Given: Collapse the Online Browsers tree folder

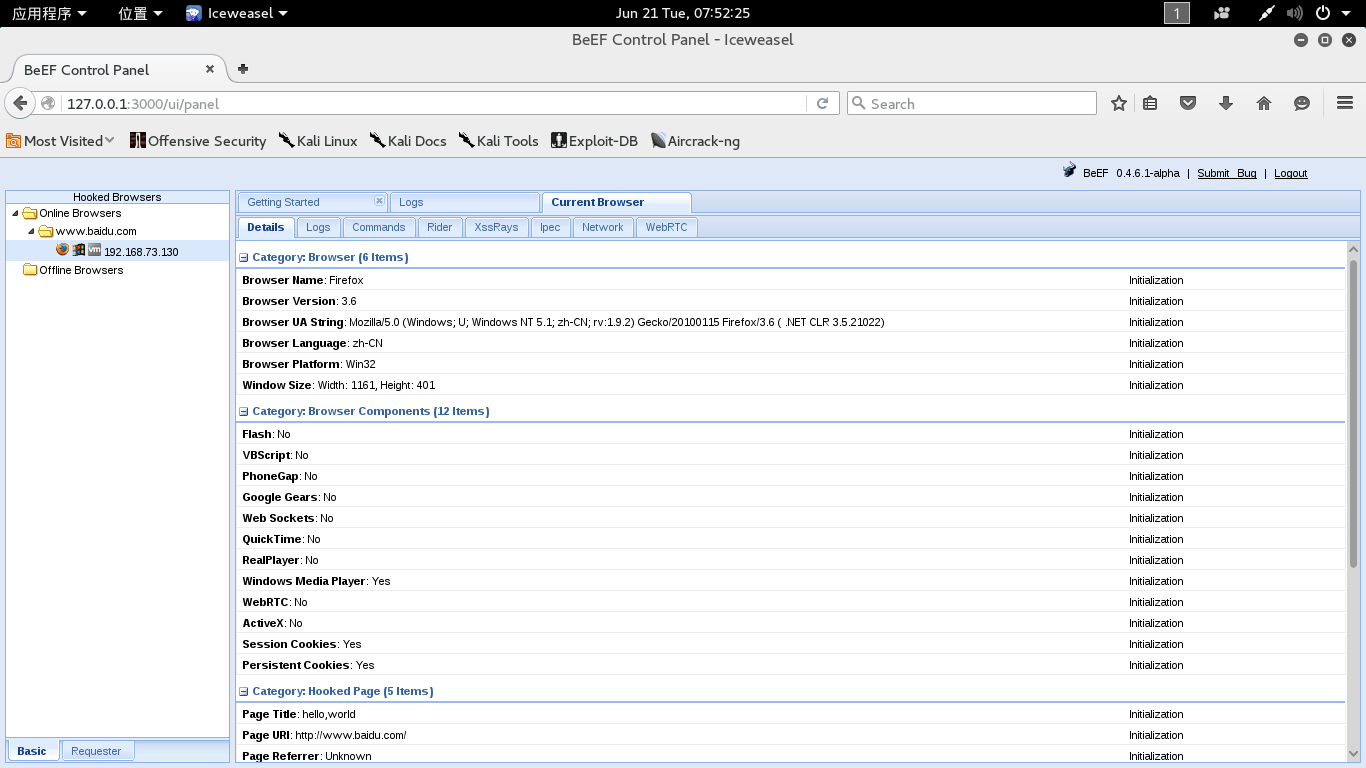Looking at the screenshot, I should click(x=15, y=214).
